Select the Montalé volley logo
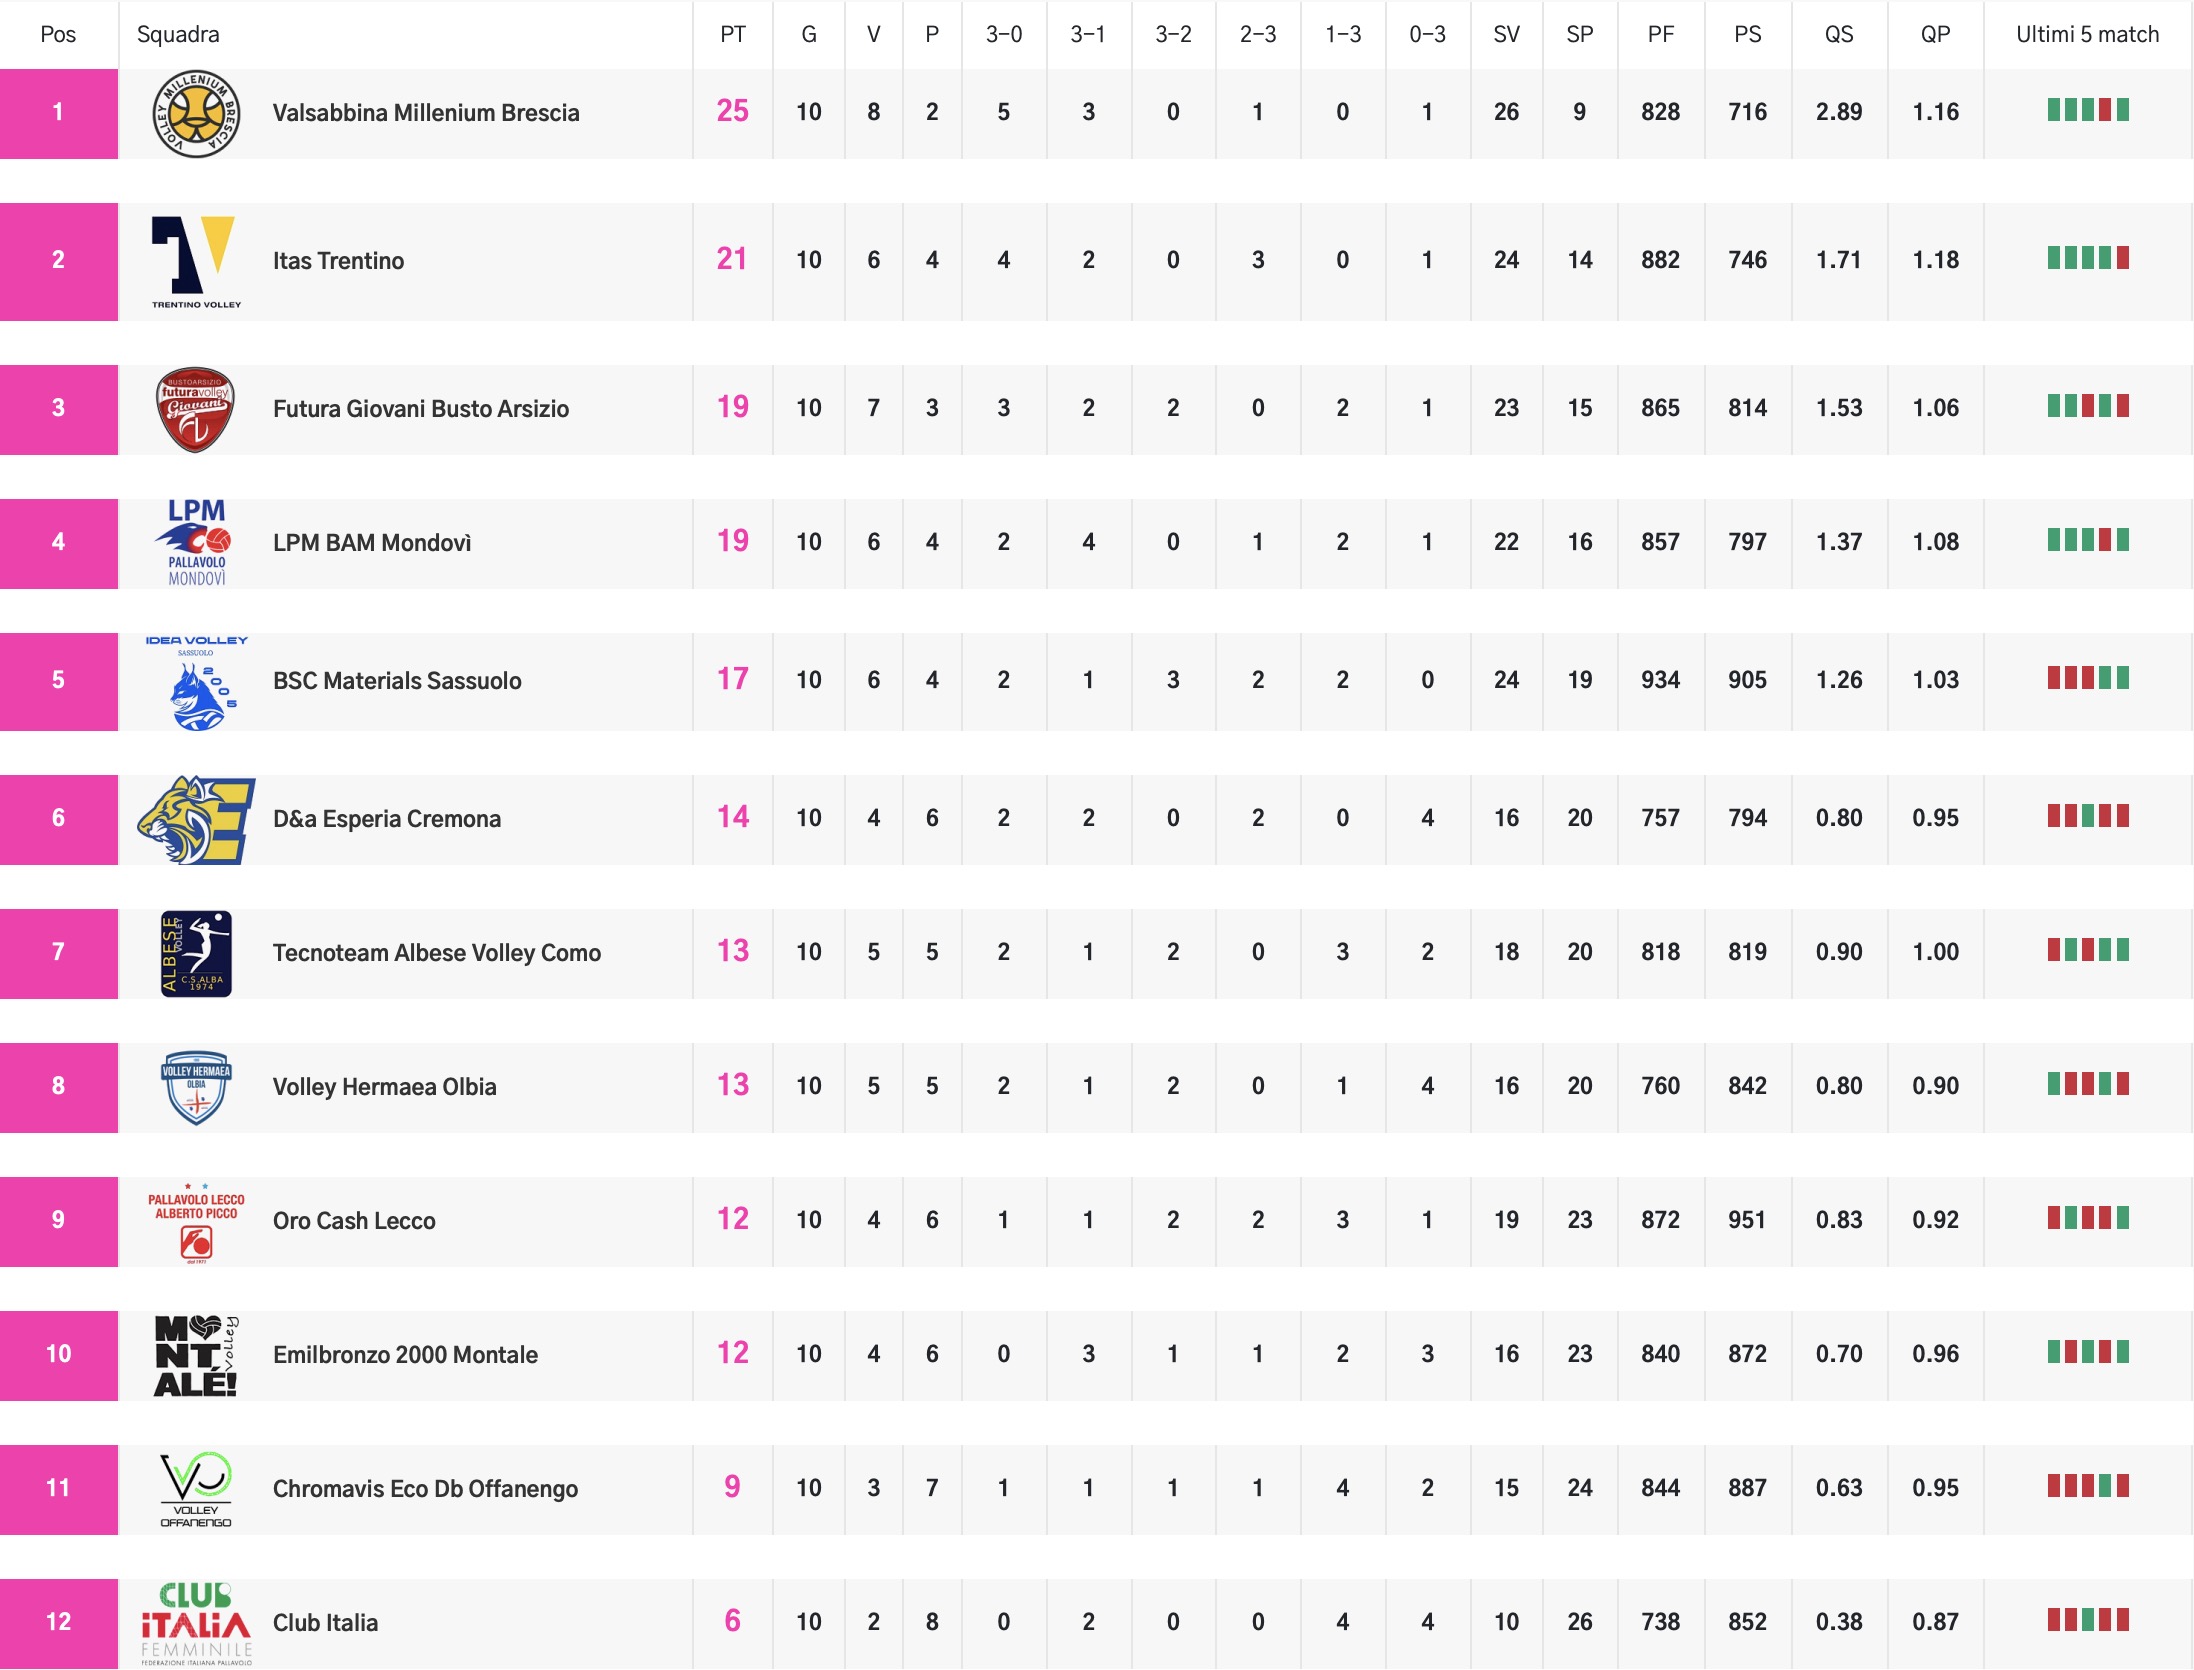 click(x=196, y=1355)
